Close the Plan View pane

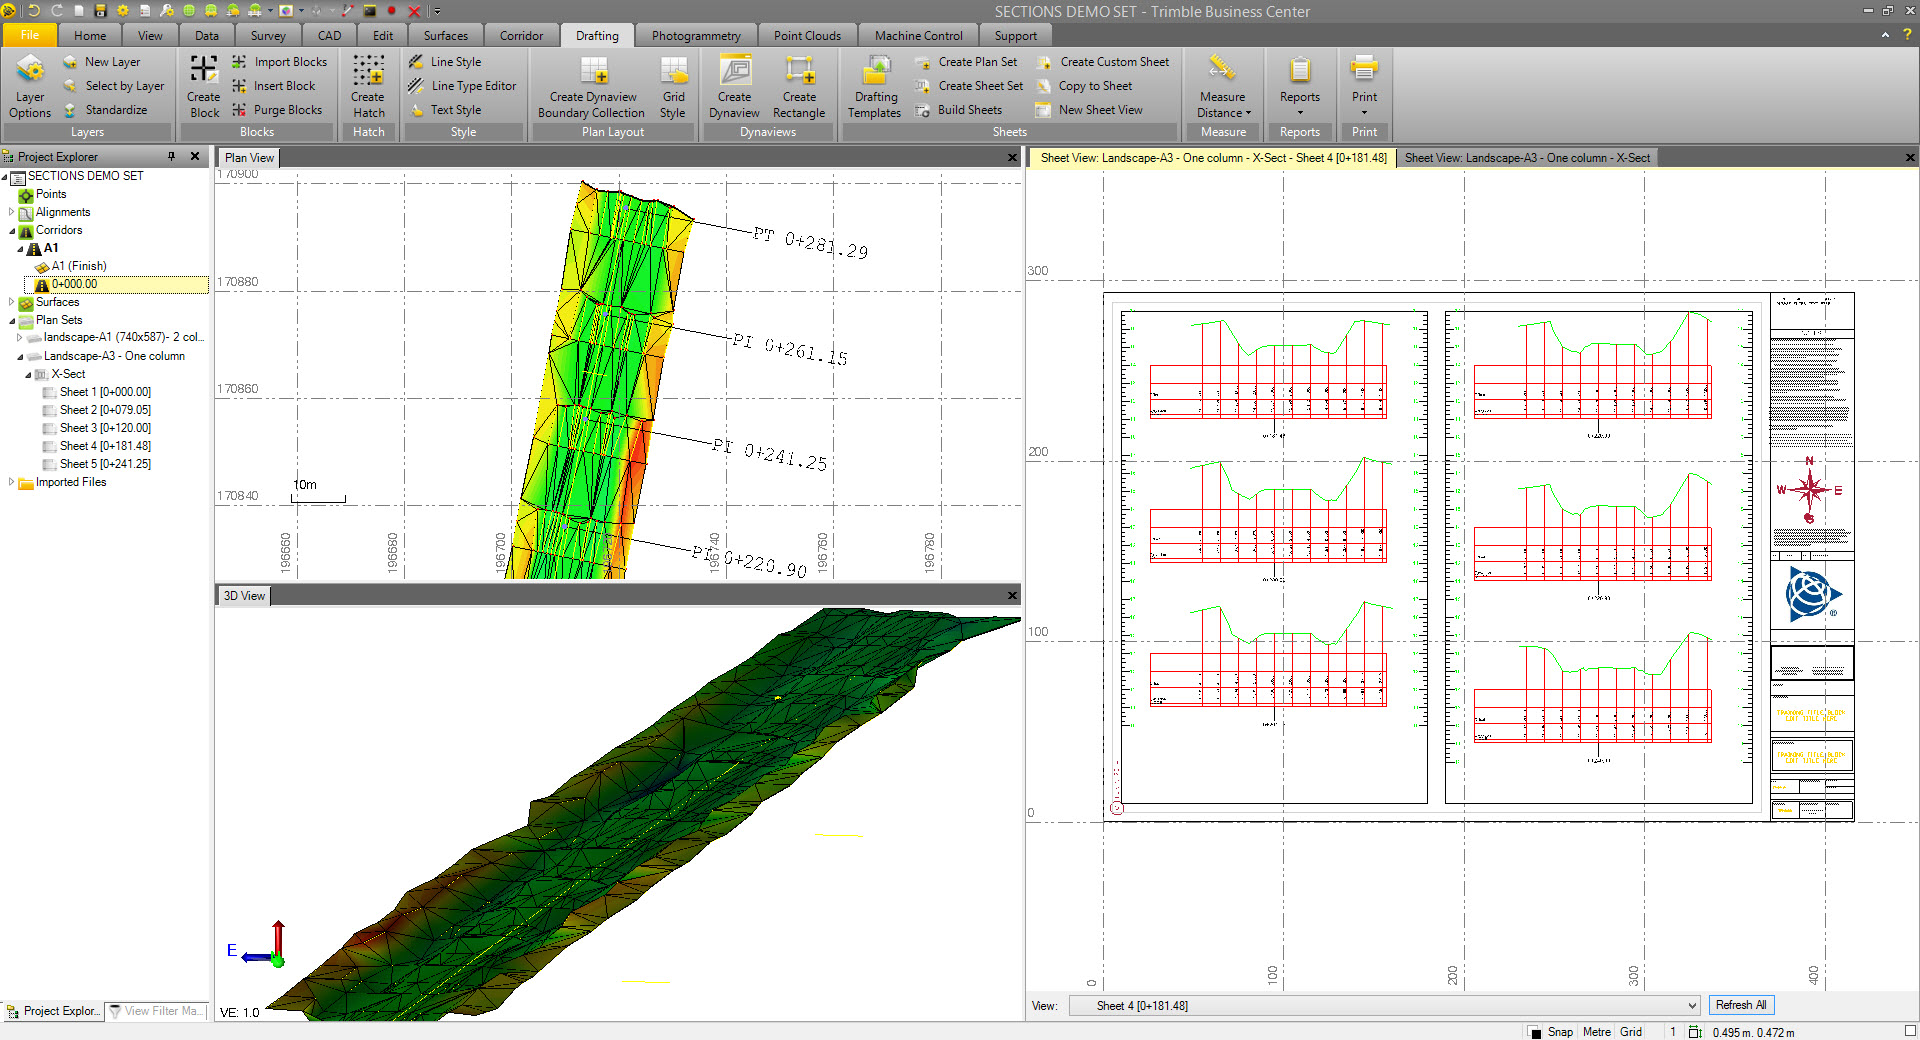point(1012,158)
